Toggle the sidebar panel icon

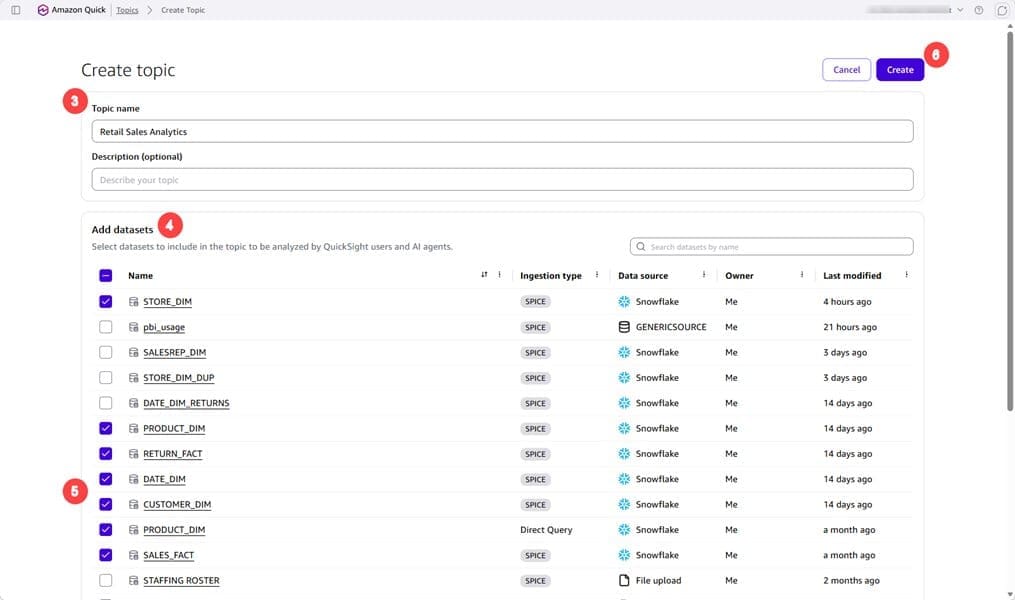[16, 10]
